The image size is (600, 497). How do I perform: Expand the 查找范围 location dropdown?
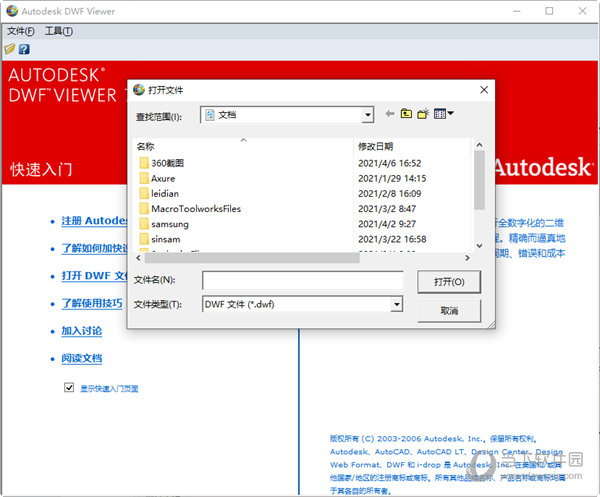367,115
